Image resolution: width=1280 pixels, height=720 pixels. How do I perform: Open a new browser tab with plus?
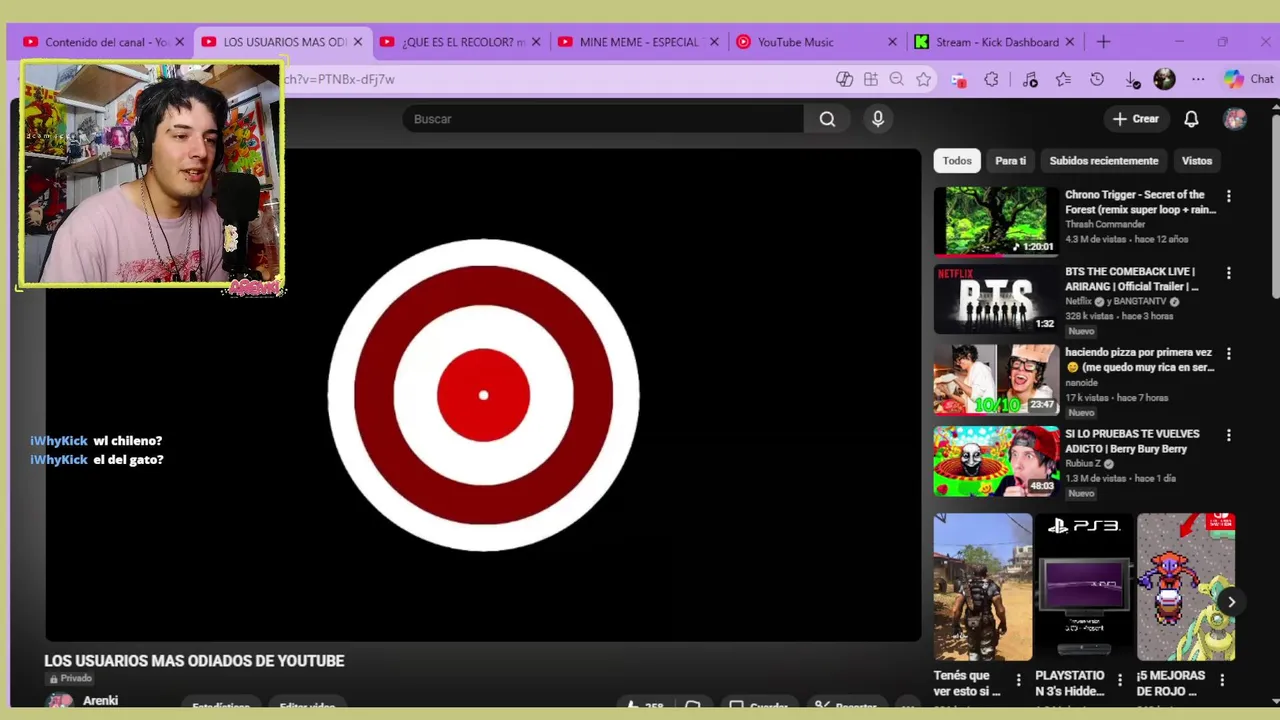[1103, 42]
